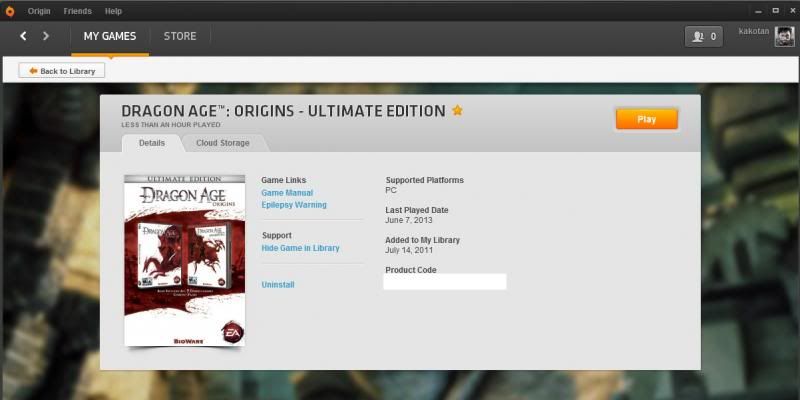Switch to the Store tab

click(x=180, y=36)
